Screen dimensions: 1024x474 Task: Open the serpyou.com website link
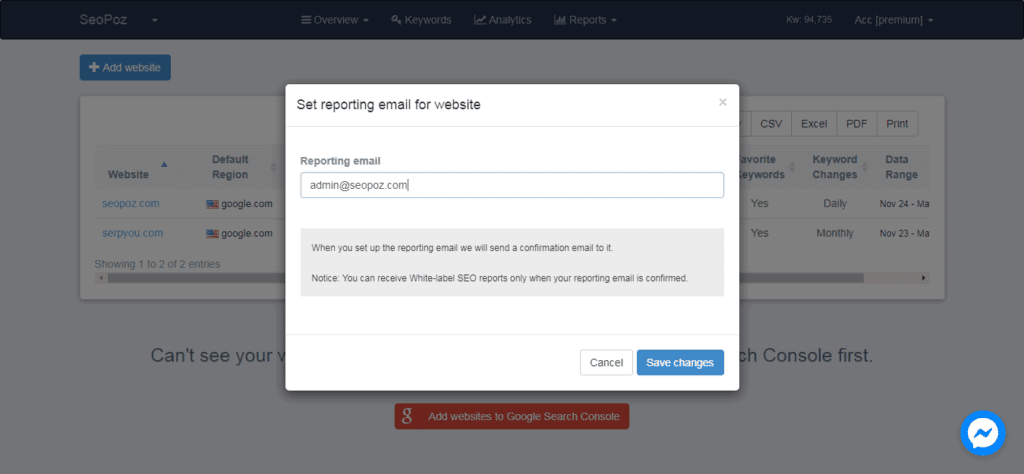tap(133, 233)
